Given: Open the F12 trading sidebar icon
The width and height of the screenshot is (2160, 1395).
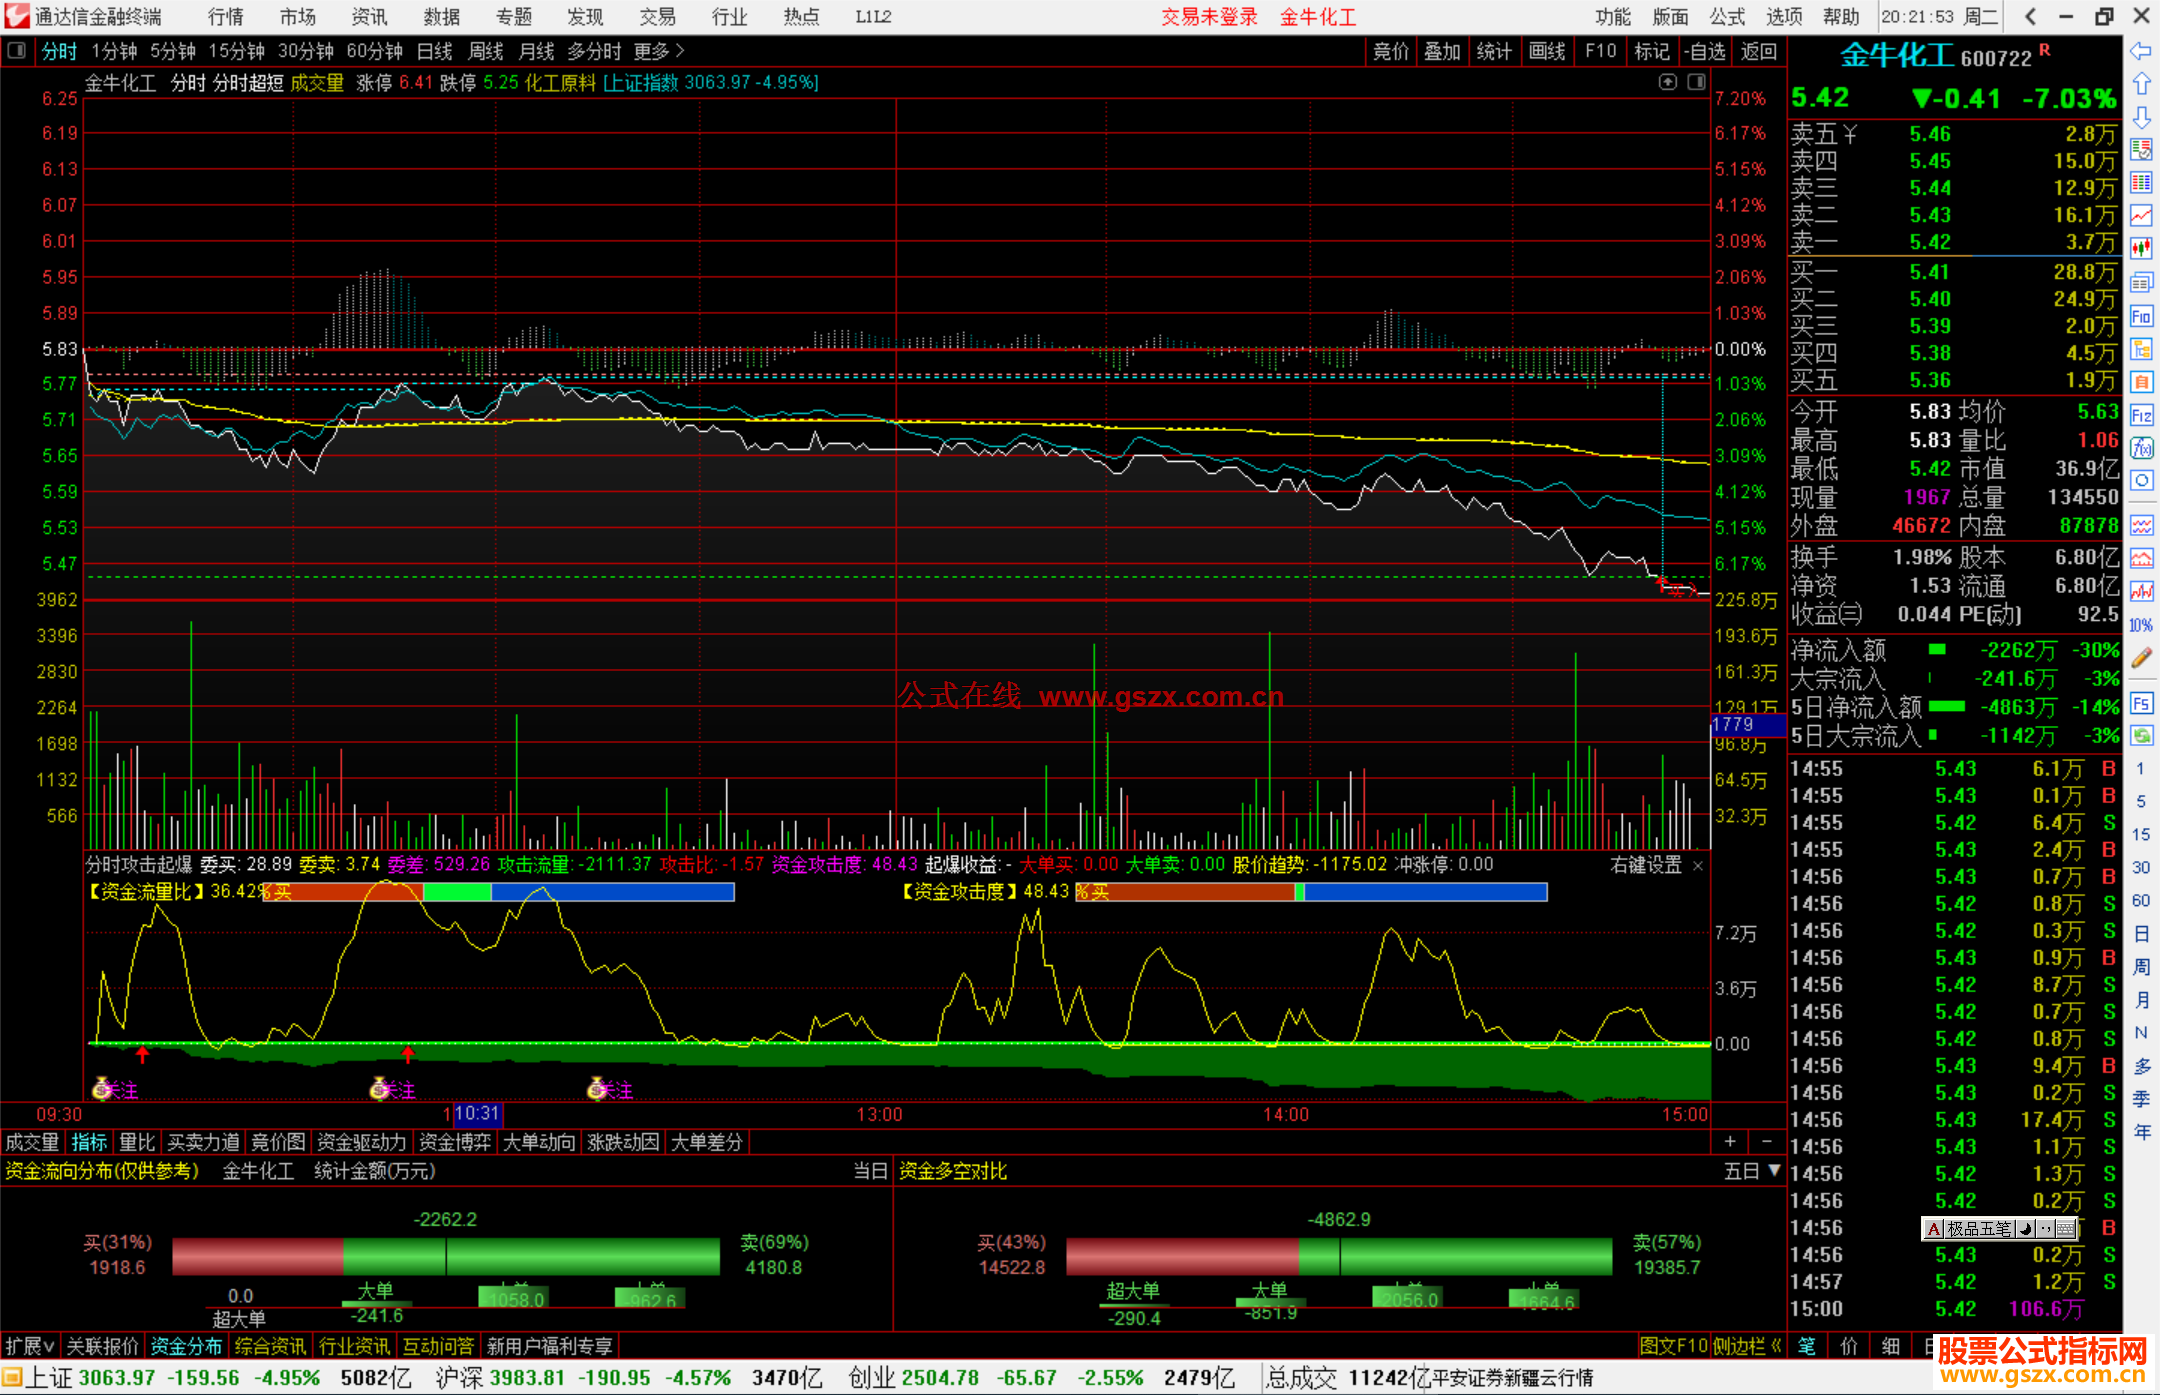Looking at the screenshot, I should click(x=2141, y=415).
